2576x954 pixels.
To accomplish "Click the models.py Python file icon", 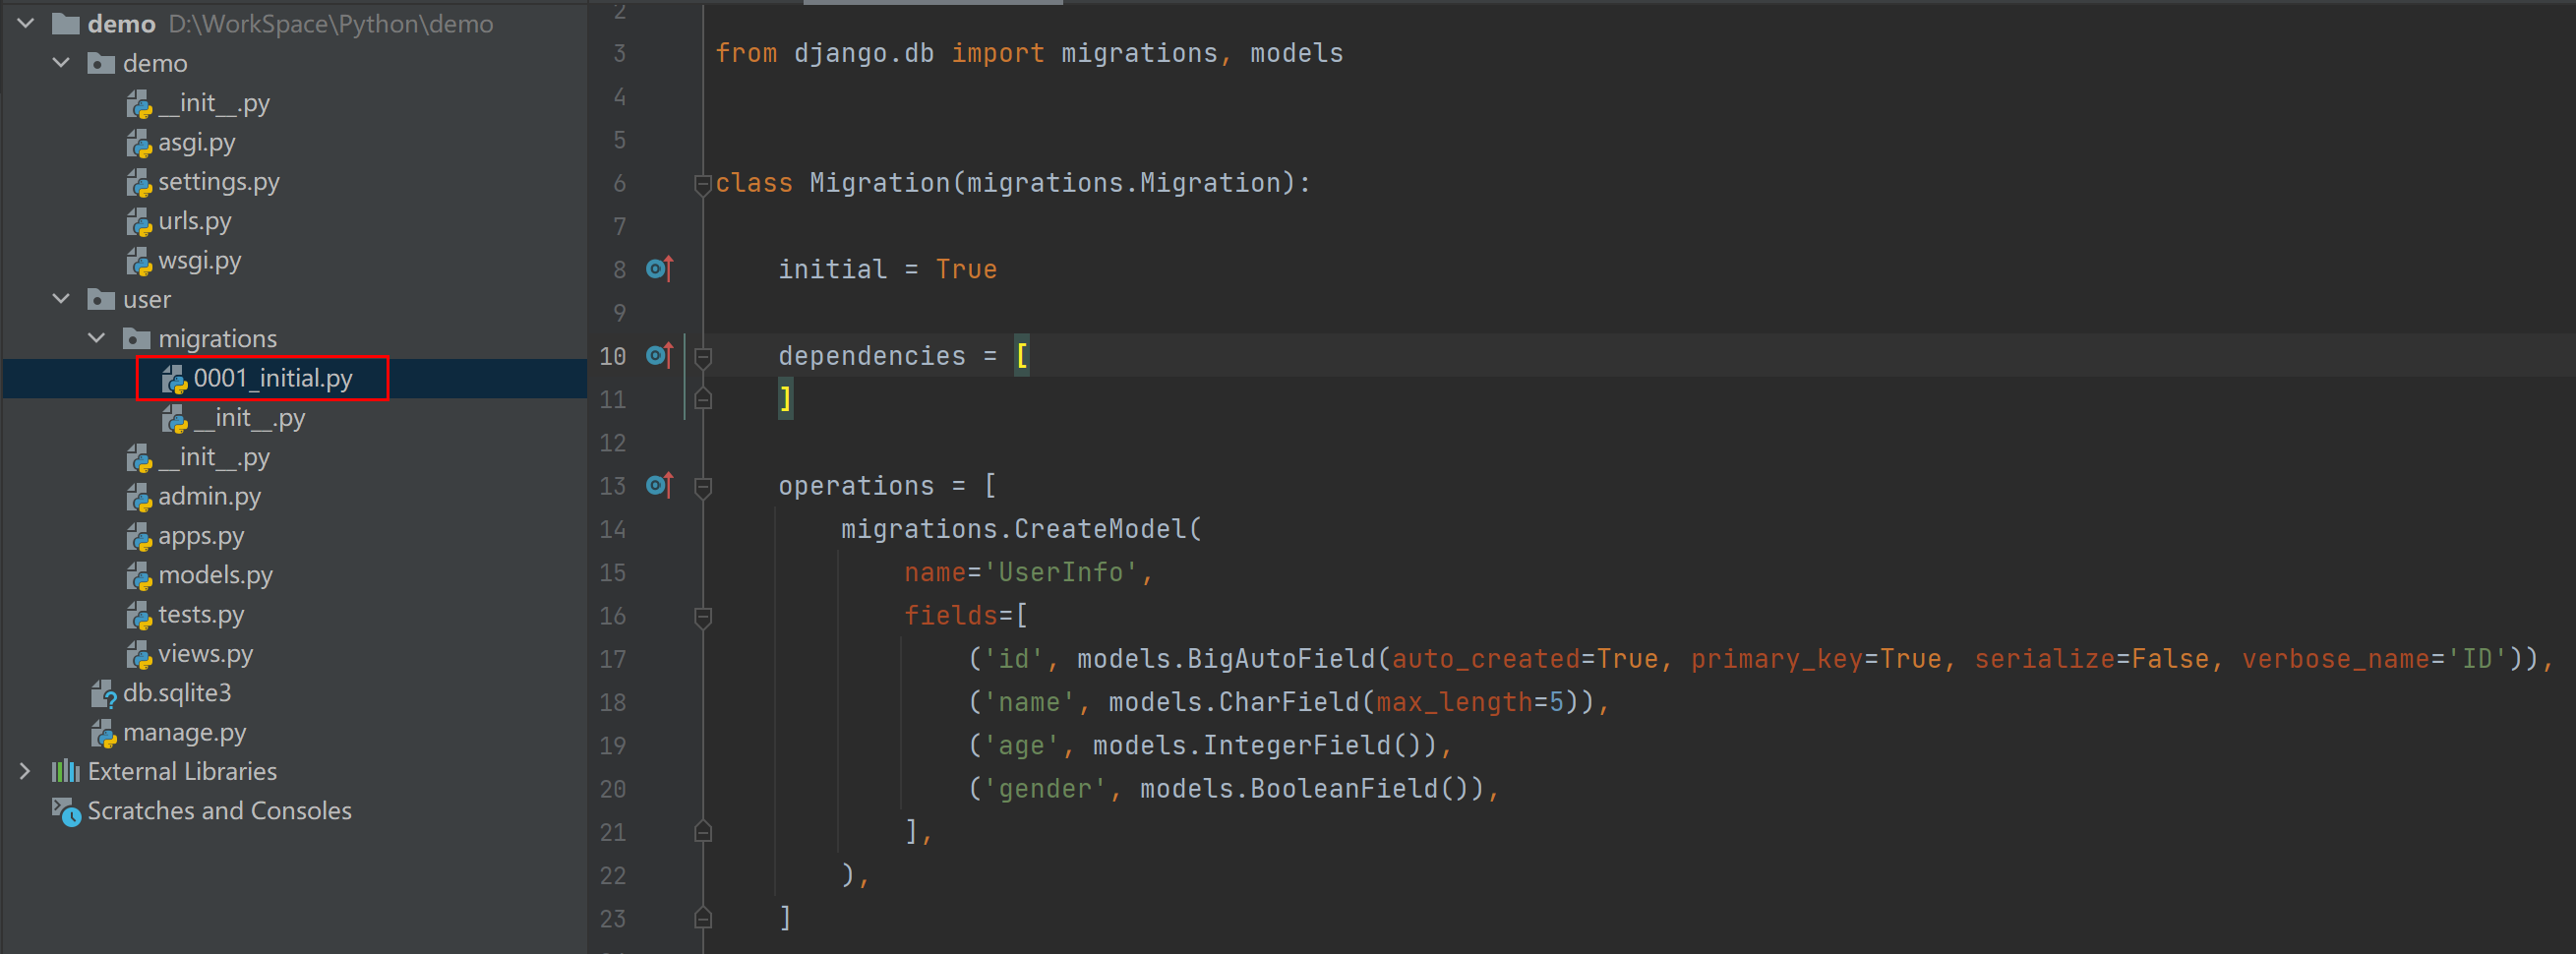I will [139, 576].
